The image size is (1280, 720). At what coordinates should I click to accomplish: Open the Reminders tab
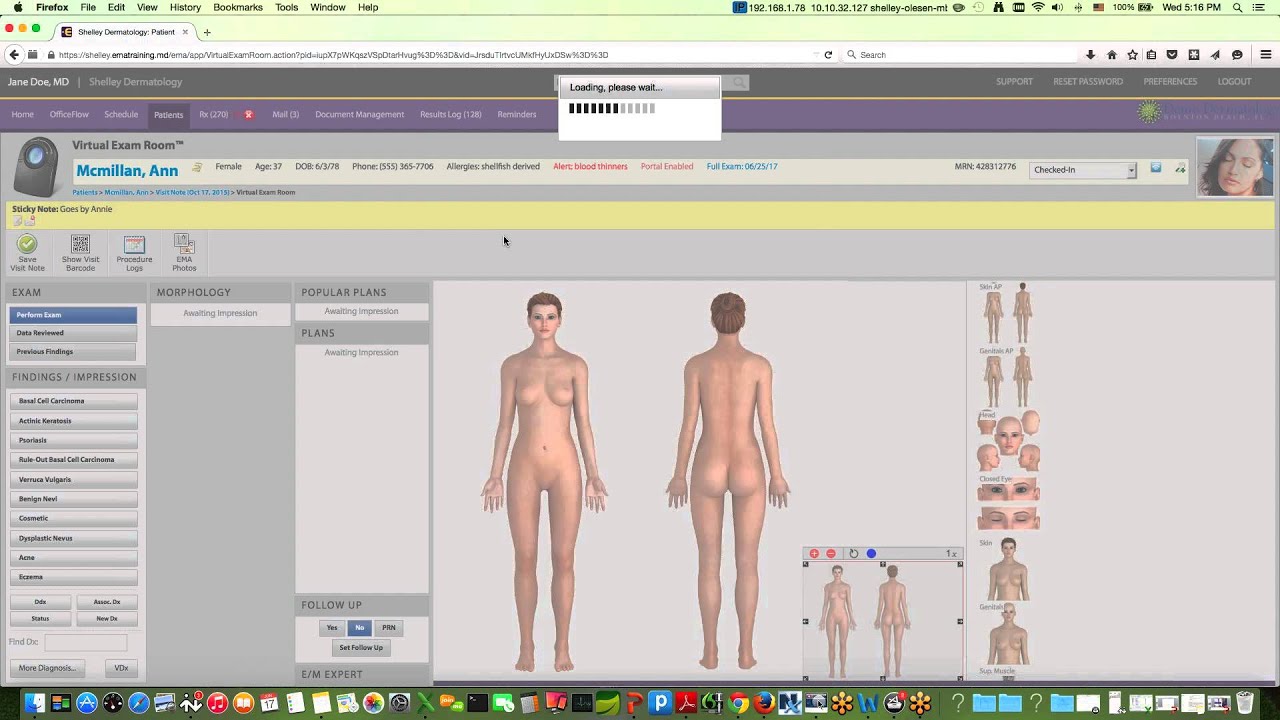(x=517, y=114)
